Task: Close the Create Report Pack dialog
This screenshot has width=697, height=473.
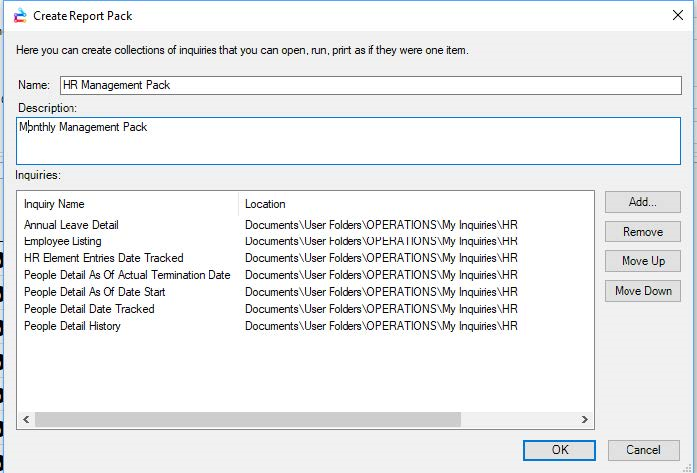Action: click(x=677, y=16)
